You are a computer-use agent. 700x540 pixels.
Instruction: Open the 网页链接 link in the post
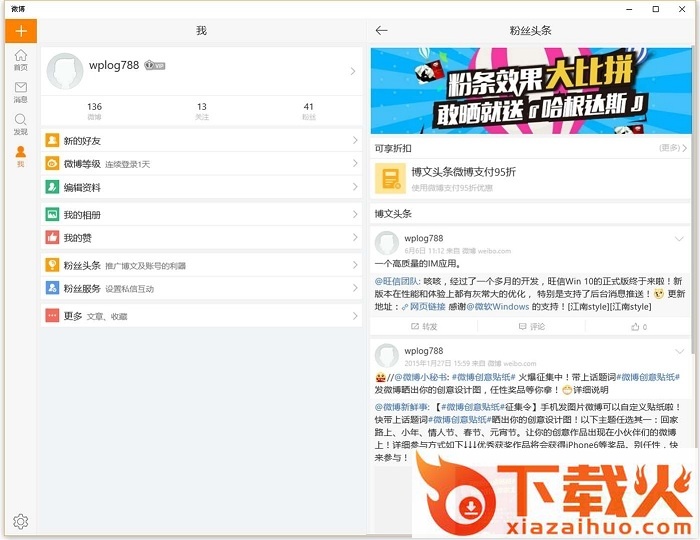[424, 307]
